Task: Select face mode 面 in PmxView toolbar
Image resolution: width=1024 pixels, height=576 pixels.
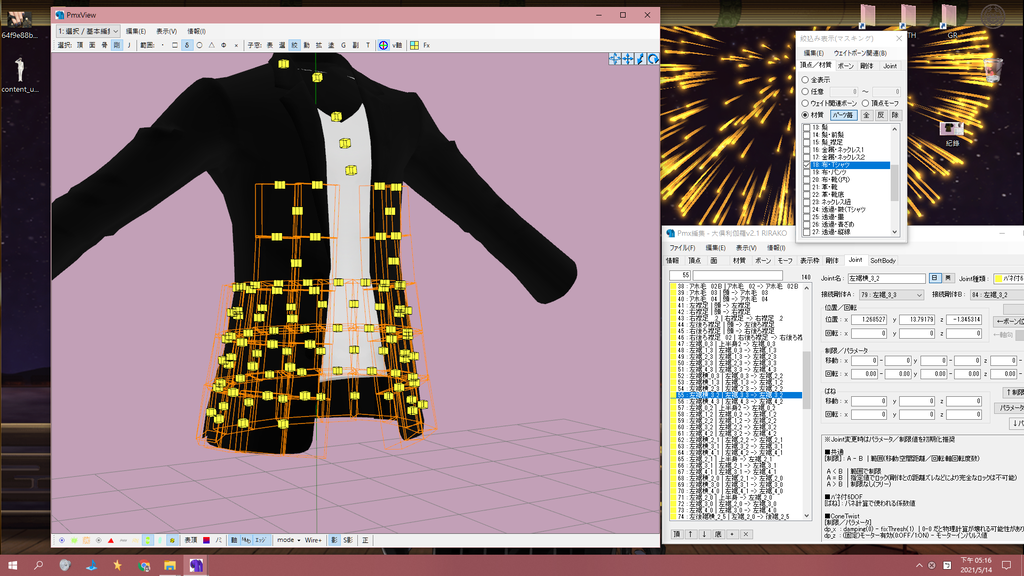Action: tap(92, 45)
